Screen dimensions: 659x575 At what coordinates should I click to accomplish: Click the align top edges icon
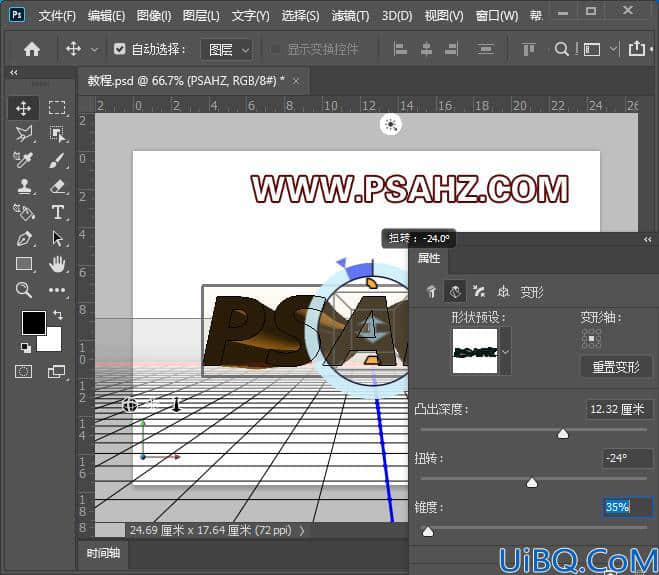pyautogui.click(x=529, y=49)
